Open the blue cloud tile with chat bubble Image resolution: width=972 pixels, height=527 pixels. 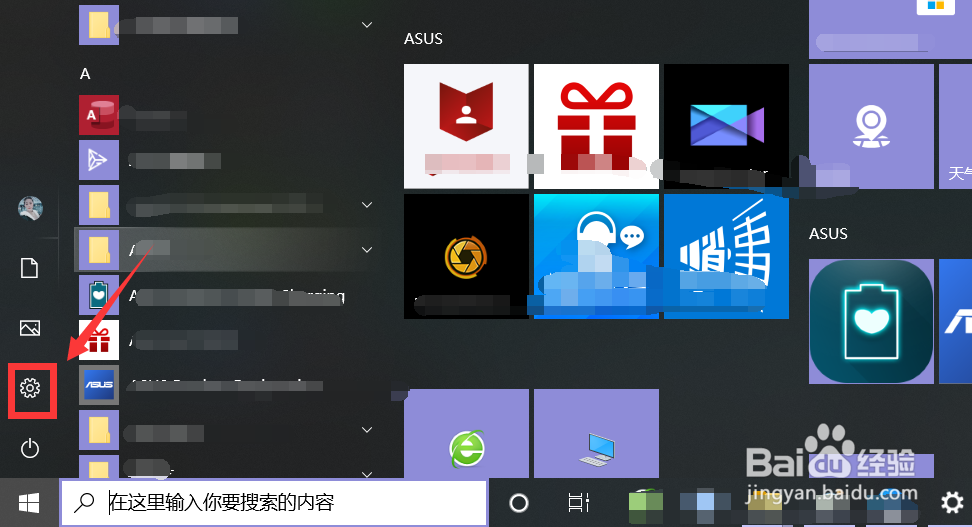(596, 256)
